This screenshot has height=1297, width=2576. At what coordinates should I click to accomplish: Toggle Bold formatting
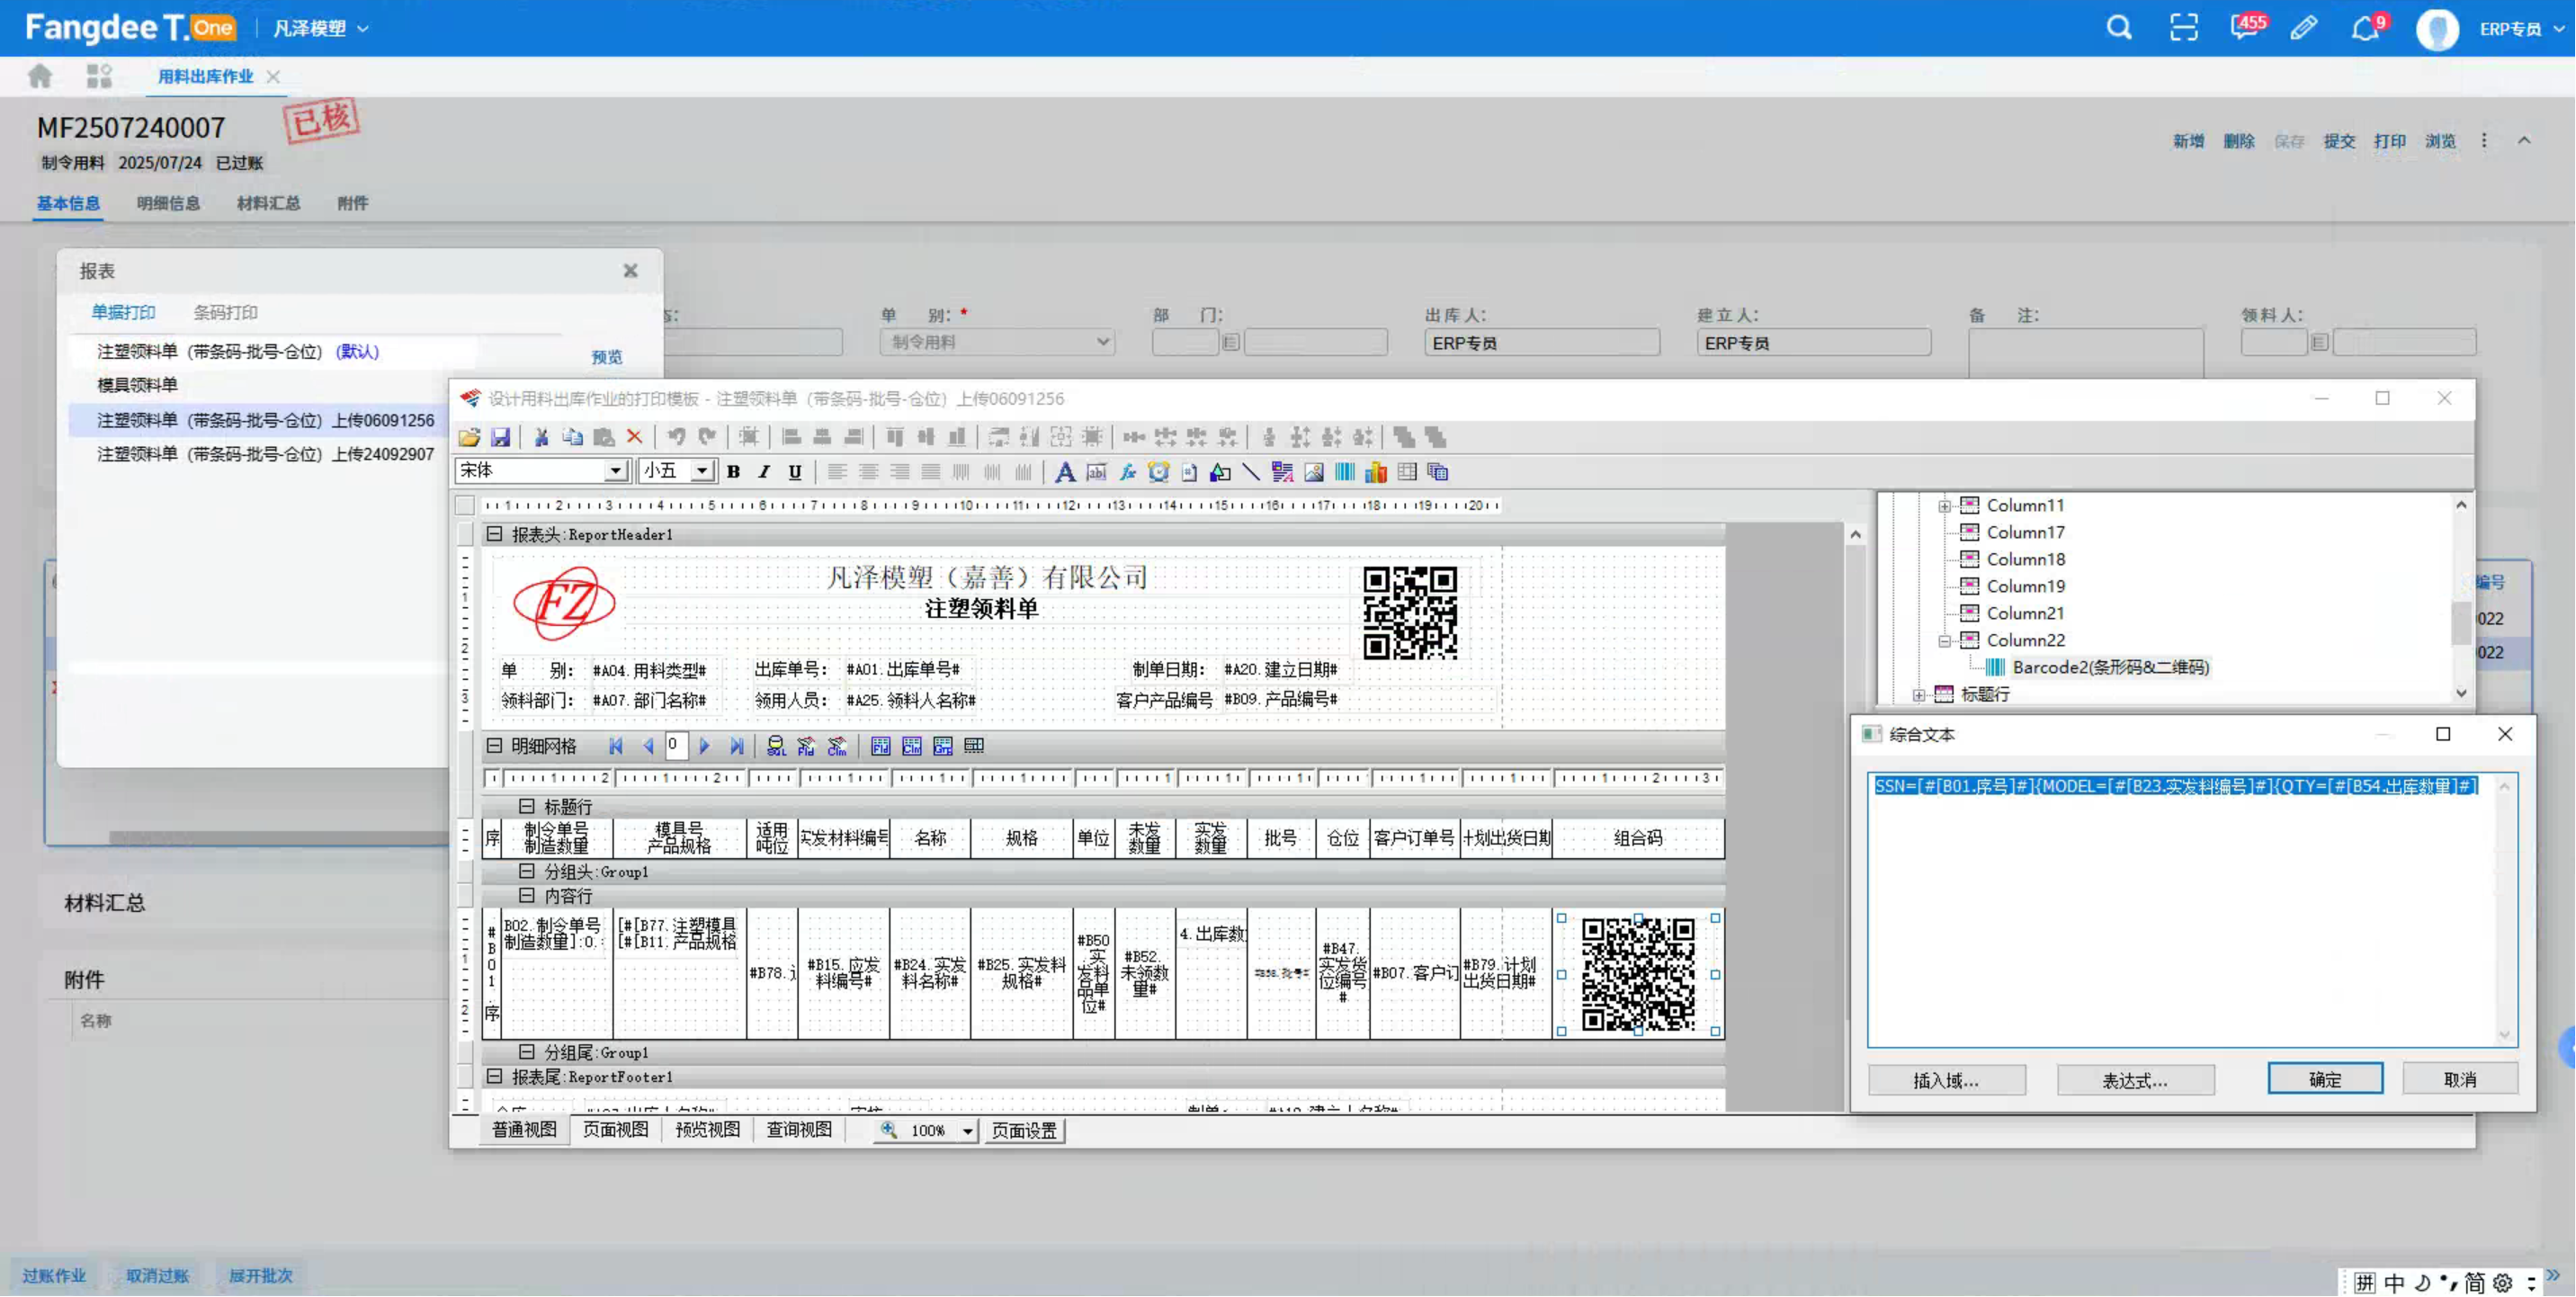pyautogui.click(x=733, y=472)
